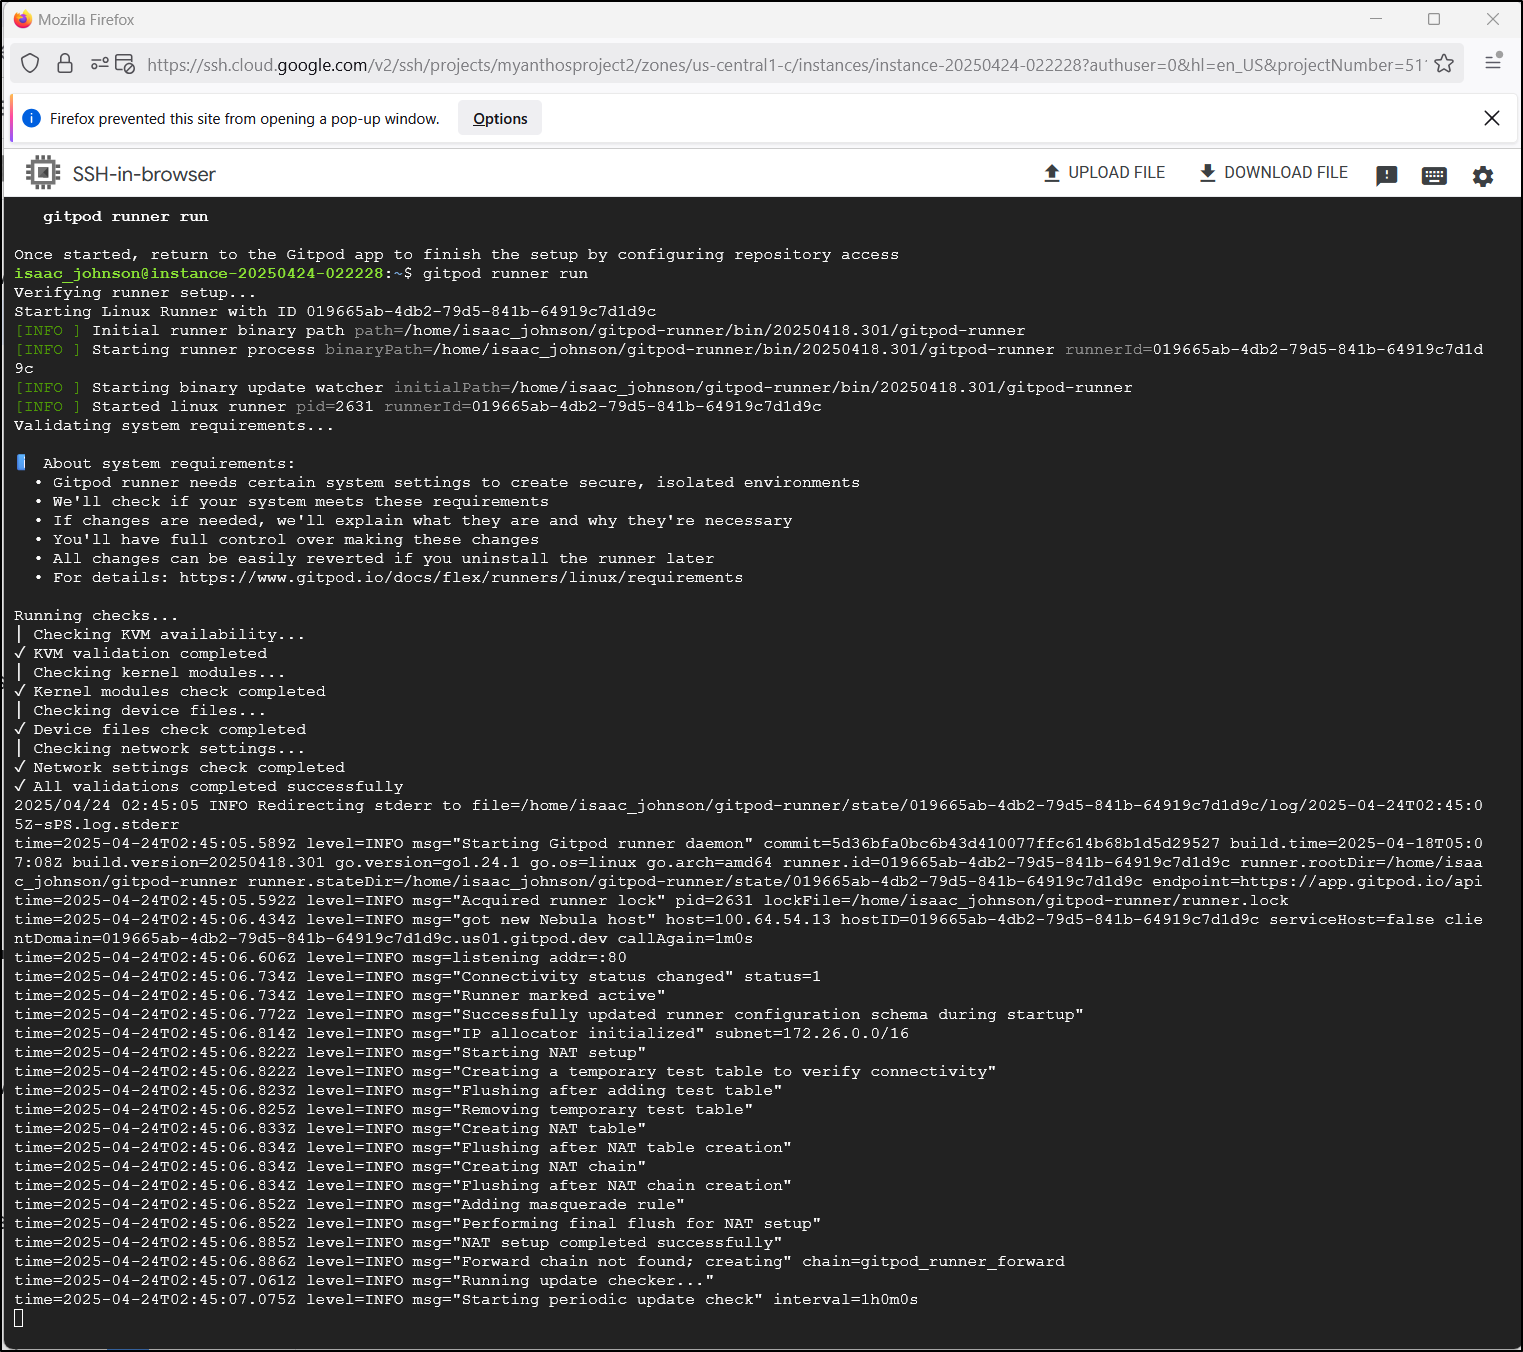Close the Firefox window

pos(1493,19)
